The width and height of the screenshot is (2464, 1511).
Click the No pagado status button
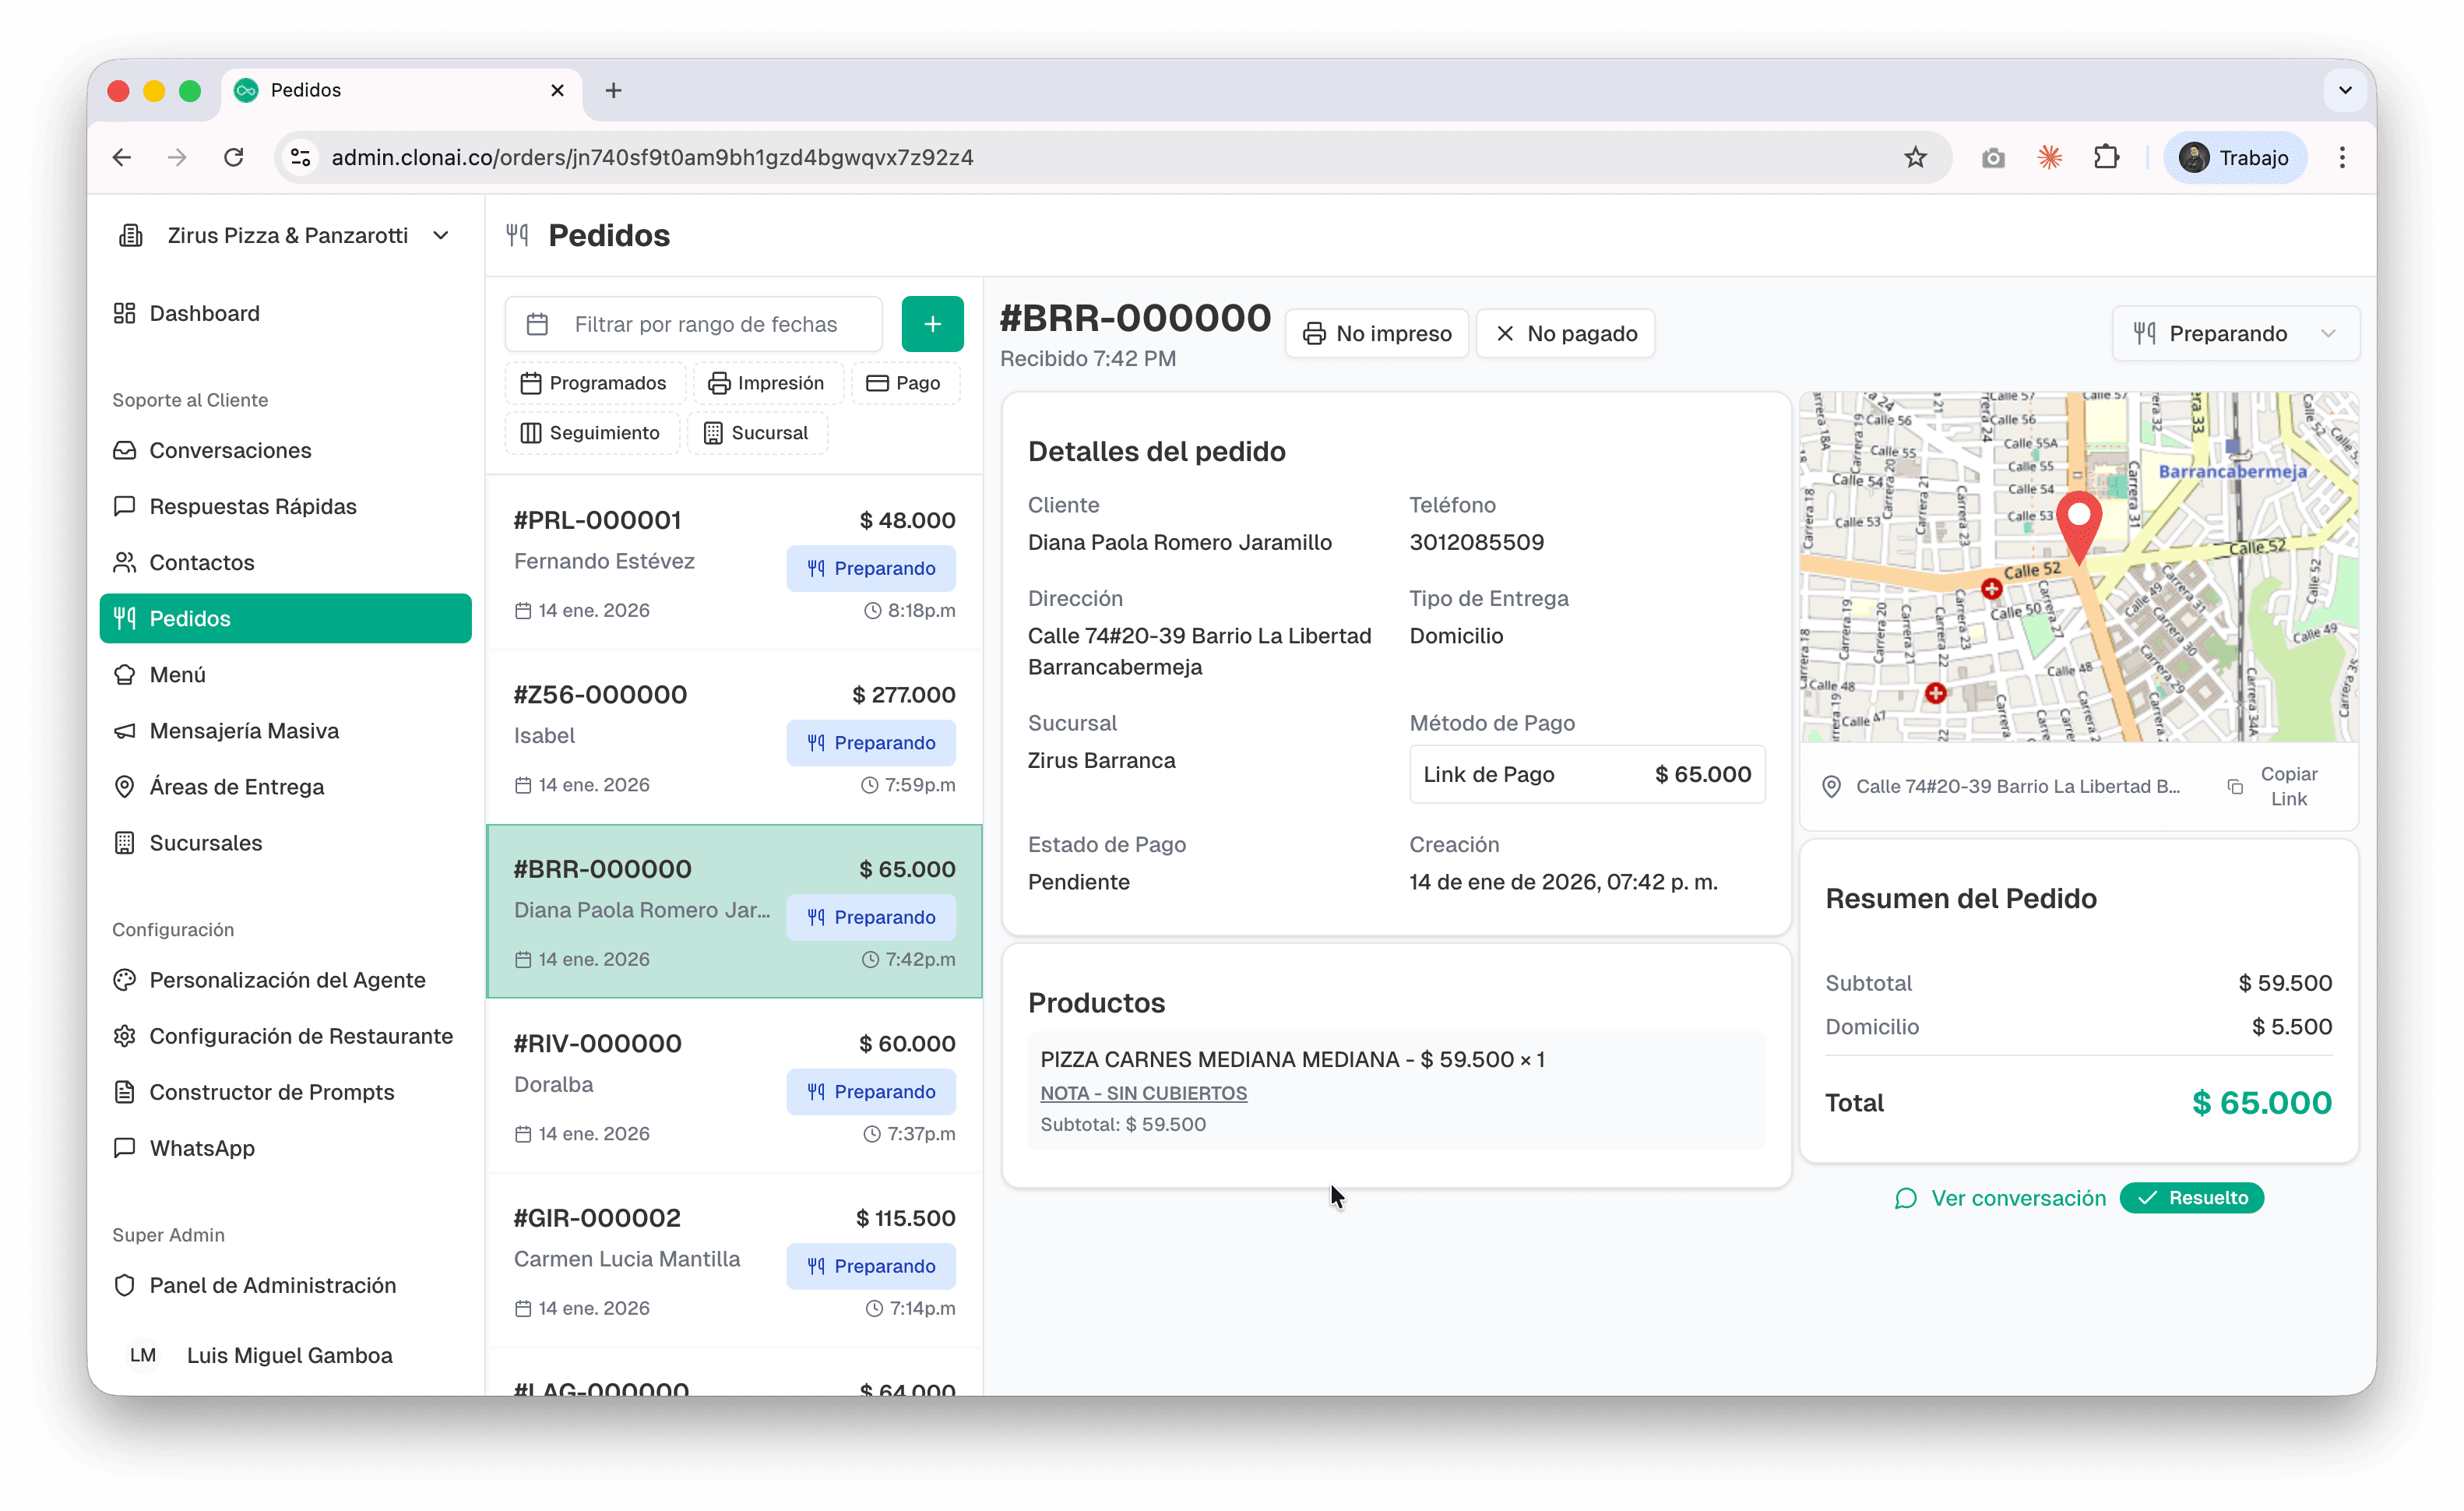[x=1565, y=333]
